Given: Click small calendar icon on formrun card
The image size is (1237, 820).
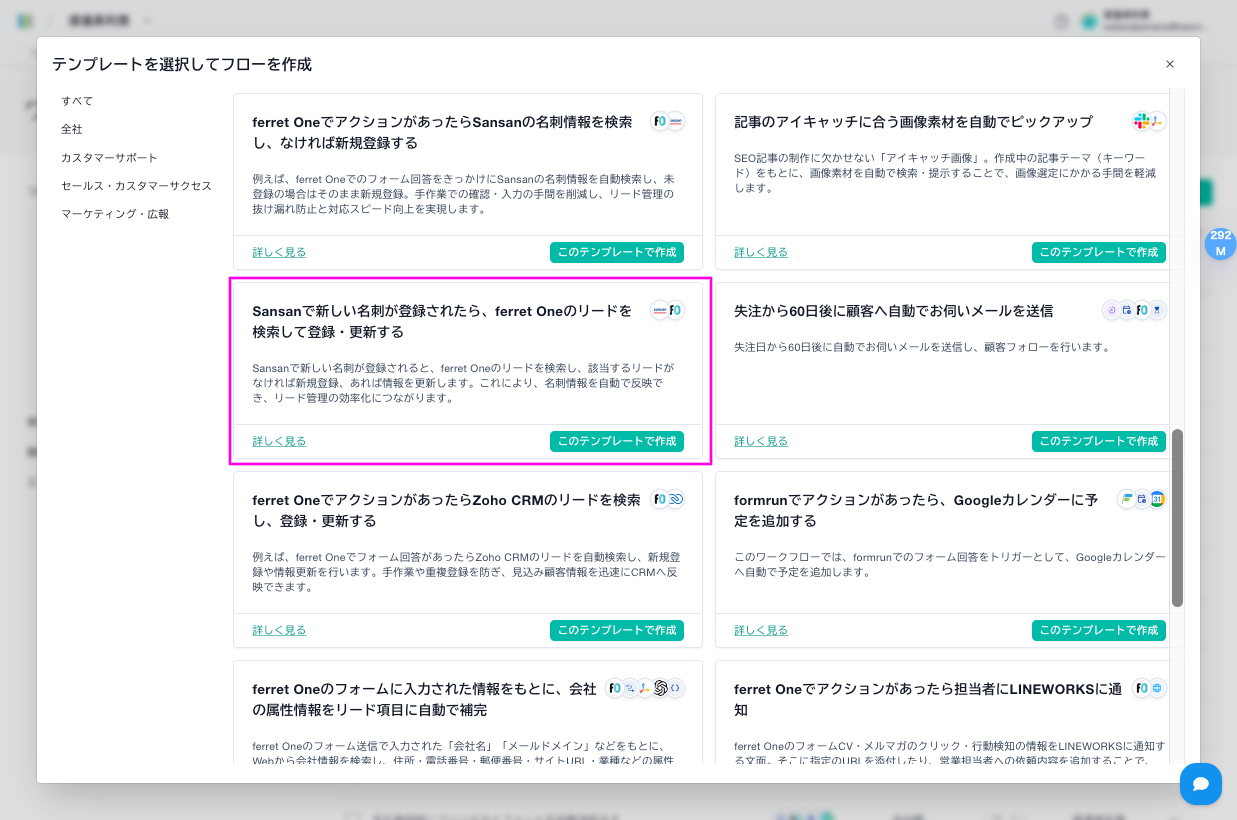Looking at the screenshot, I should 1142,499.
